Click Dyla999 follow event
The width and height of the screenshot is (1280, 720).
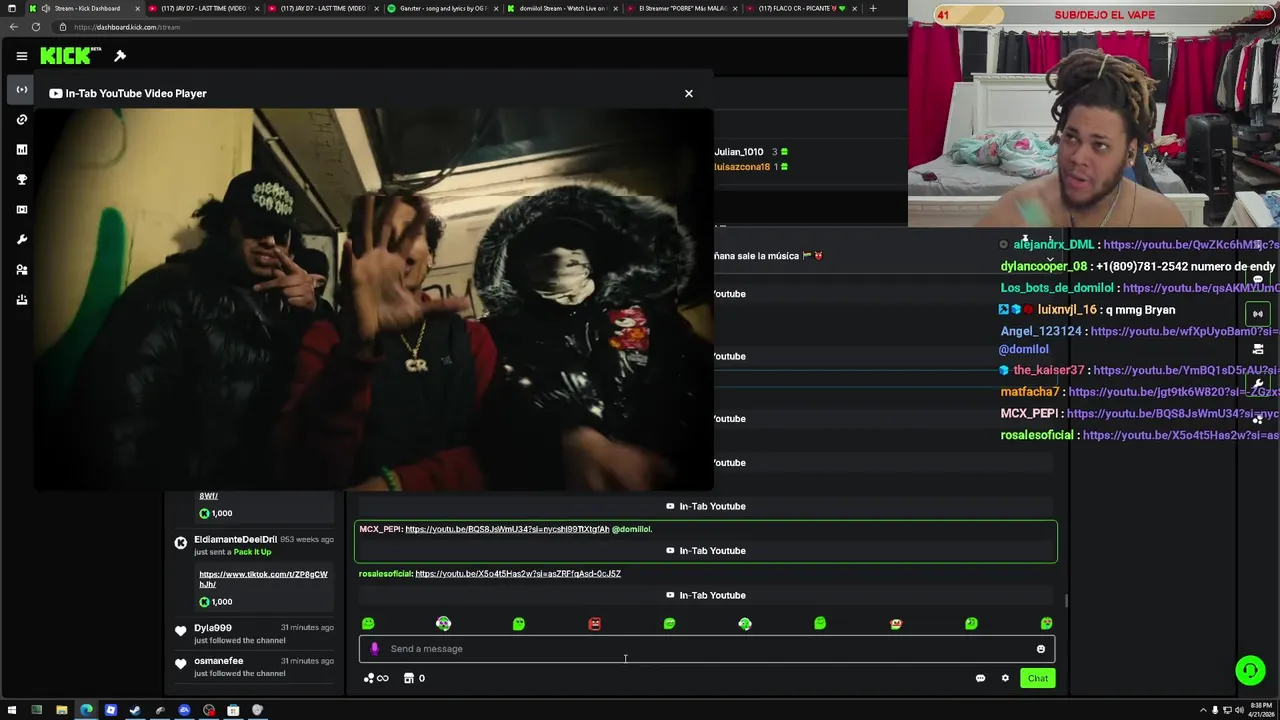click(x=254, y=634)
